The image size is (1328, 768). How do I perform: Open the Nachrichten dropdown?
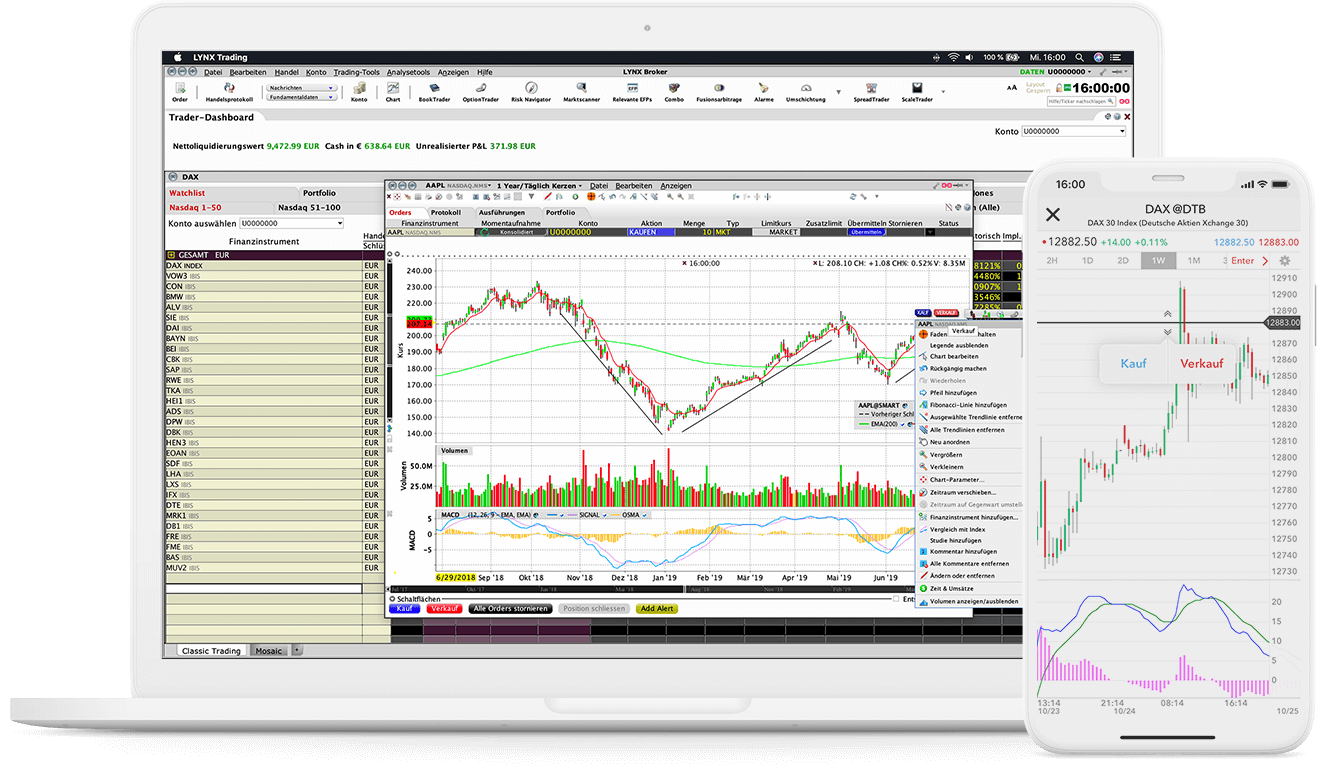300,88
